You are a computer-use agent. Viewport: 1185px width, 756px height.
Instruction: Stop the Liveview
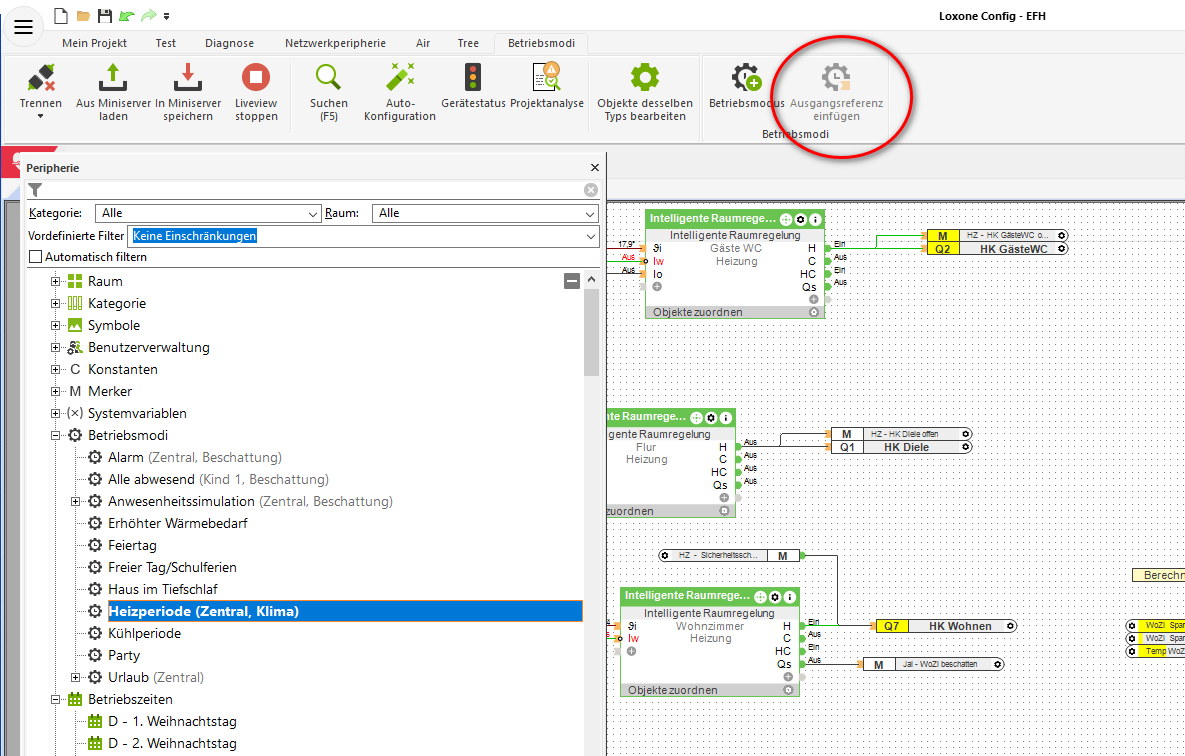256,78
